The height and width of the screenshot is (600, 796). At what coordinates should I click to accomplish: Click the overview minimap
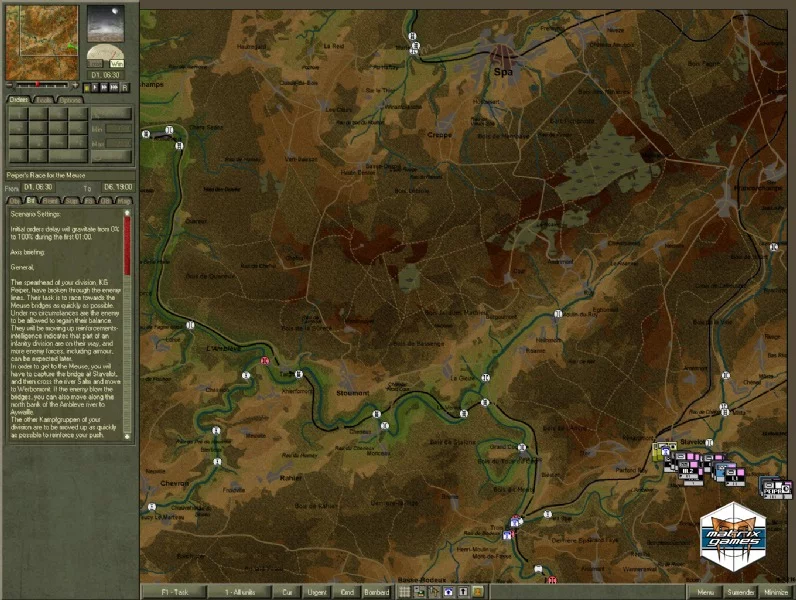coord(42,43)
